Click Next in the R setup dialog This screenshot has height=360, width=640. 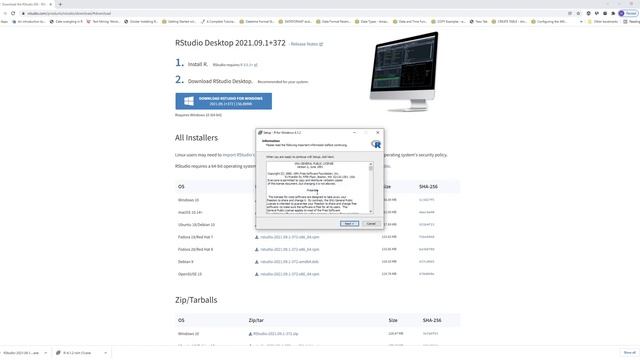(x=349, y=224)
